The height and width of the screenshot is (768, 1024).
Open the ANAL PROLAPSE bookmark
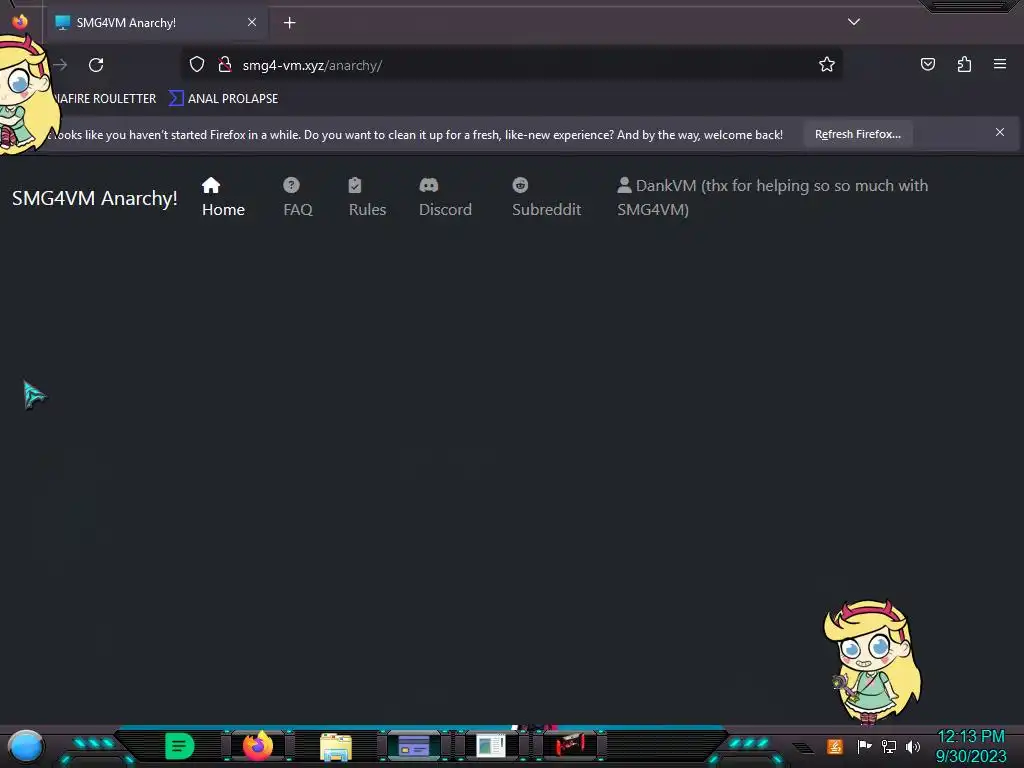pyautogui.click(x=223, y=99)
